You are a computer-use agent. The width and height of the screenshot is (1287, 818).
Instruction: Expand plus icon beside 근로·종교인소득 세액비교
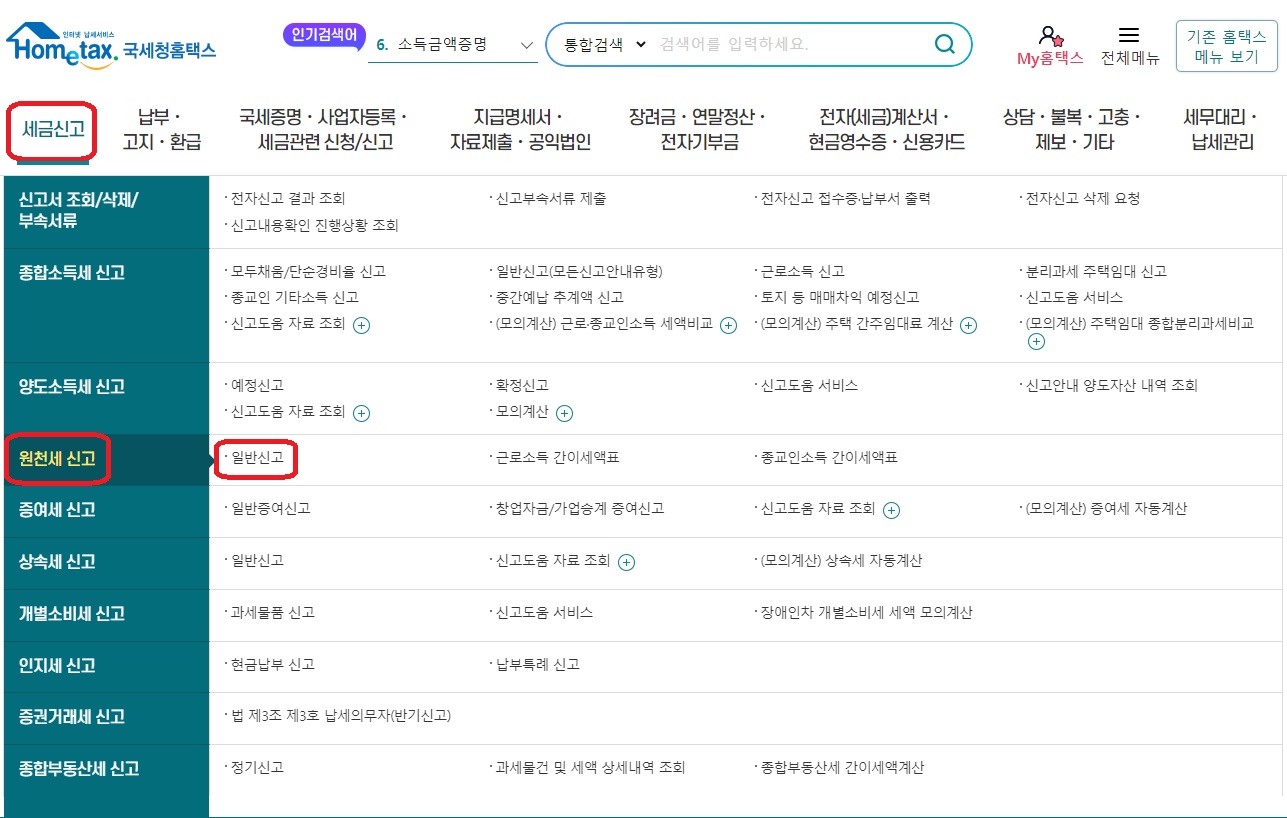pos(729,325)
